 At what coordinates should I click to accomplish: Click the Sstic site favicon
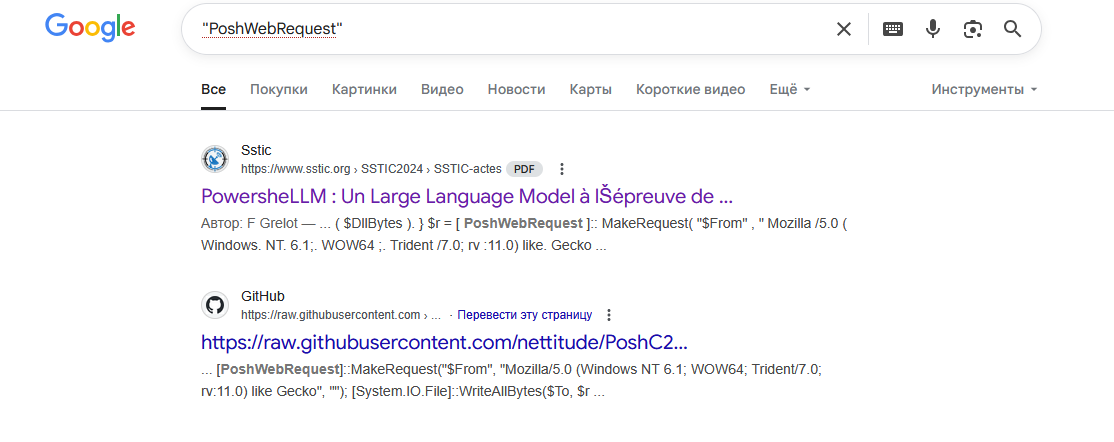tap(215, 159)
